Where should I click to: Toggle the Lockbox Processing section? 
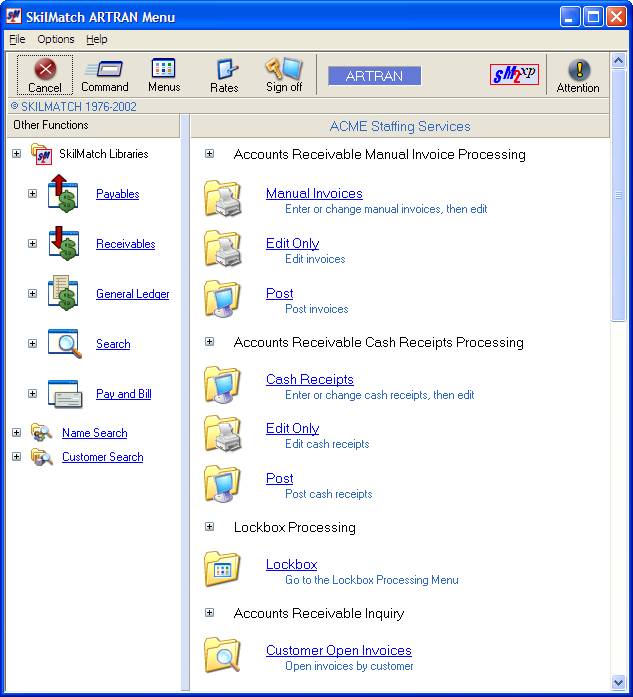tap(209, 527)
